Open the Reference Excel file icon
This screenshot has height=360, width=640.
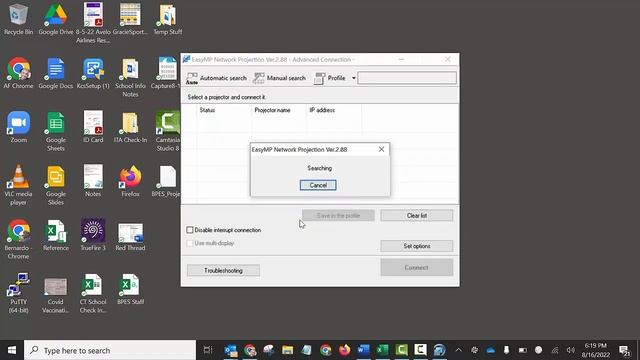click(x=56, y=235)
